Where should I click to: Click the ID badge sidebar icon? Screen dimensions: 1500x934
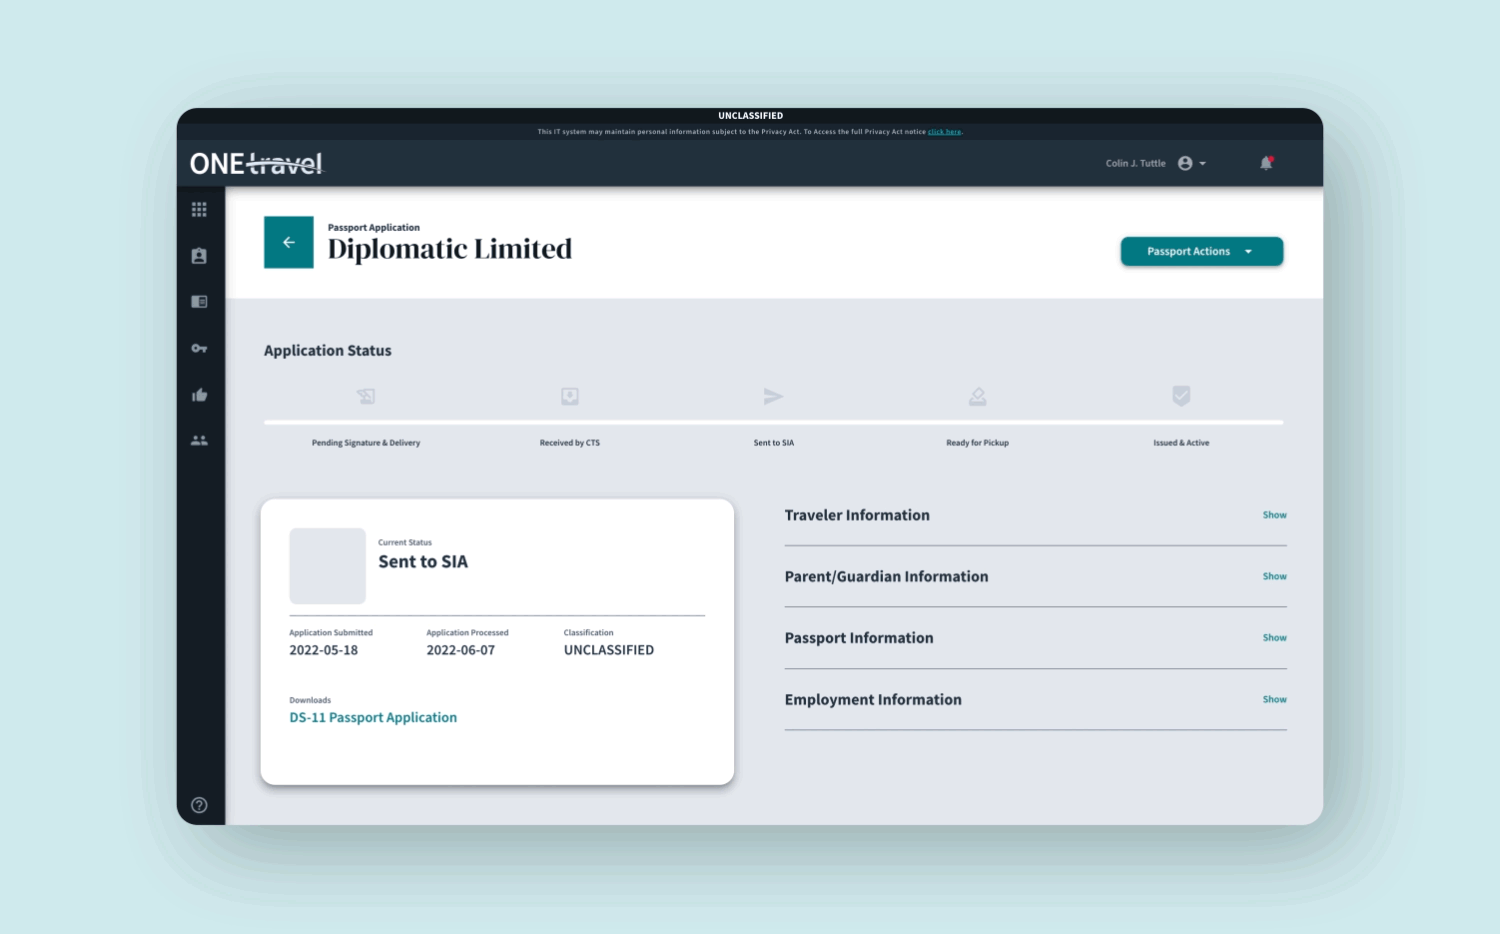pos(199,256)
